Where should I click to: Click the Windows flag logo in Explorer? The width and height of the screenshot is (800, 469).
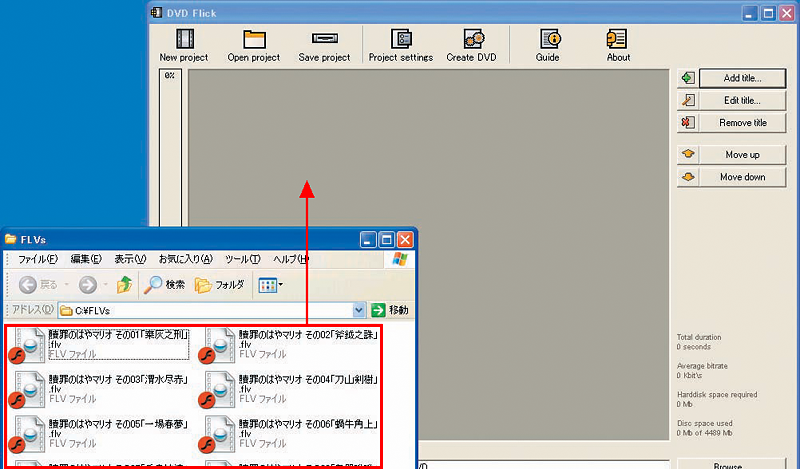(x=400, y=259)
